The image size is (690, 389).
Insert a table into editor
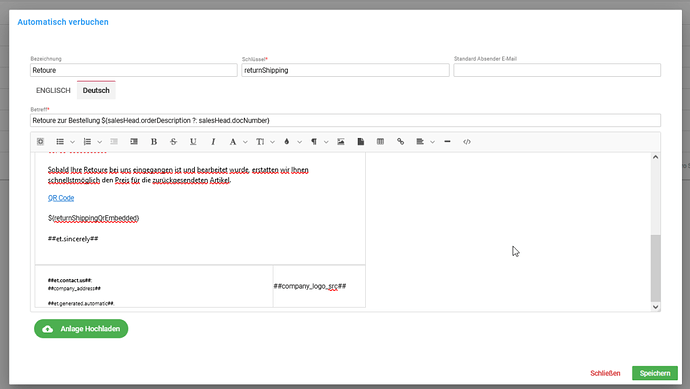380,142
